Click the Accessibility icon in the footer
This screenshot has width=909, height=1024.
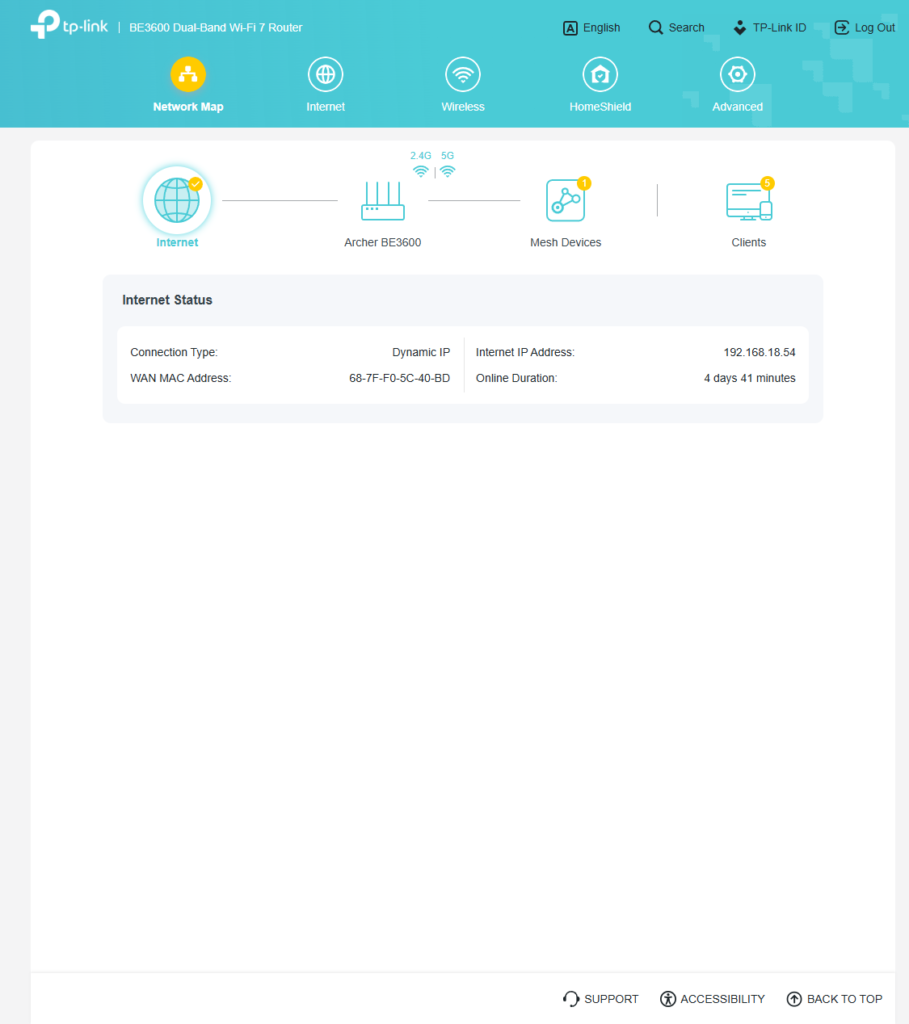[x=666, y=998]
